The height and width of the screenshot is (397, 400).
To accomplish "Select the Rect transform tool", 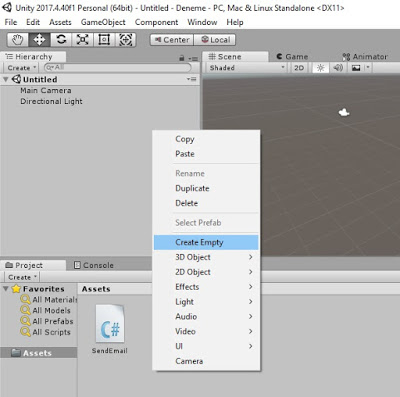I will pyautogui.click(x=104, y=40).
